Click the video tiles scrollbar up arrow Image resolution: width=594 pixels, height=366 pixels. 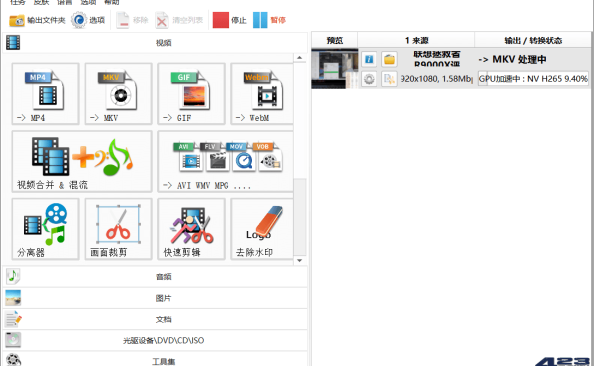[300, 58]
